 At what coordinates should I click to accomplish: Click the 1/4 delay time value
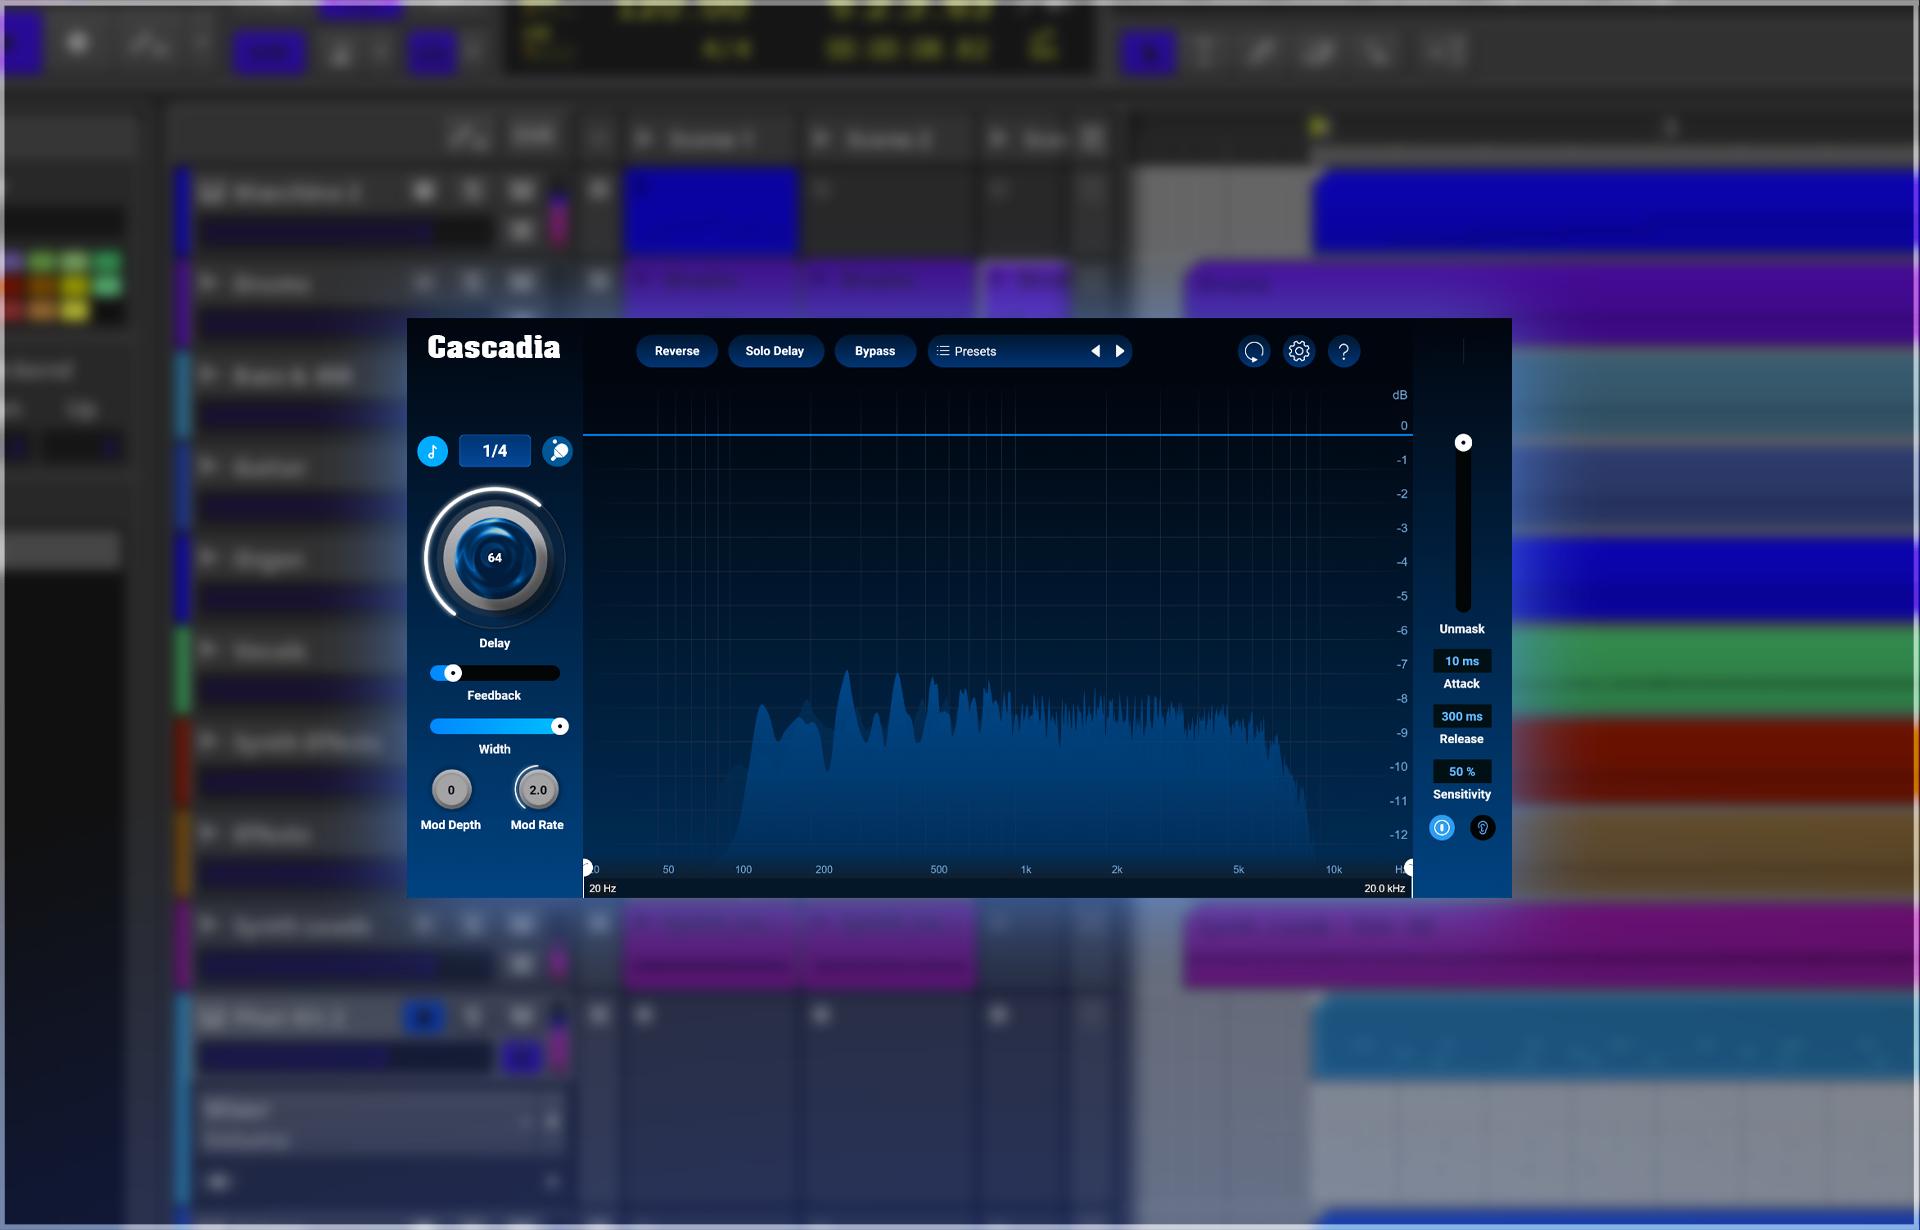pos(495,451)
